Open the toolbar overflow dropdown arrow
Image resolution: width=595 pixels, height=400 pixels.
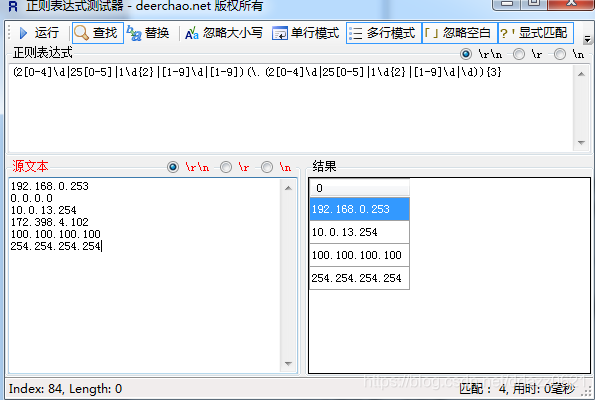587,39
